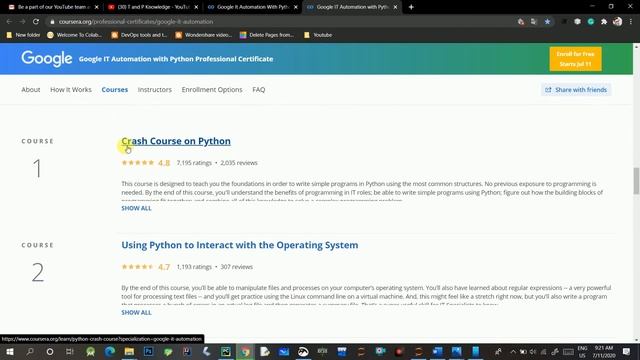
Task: Click the translate page icon in address bar
Action: (533, 22)
